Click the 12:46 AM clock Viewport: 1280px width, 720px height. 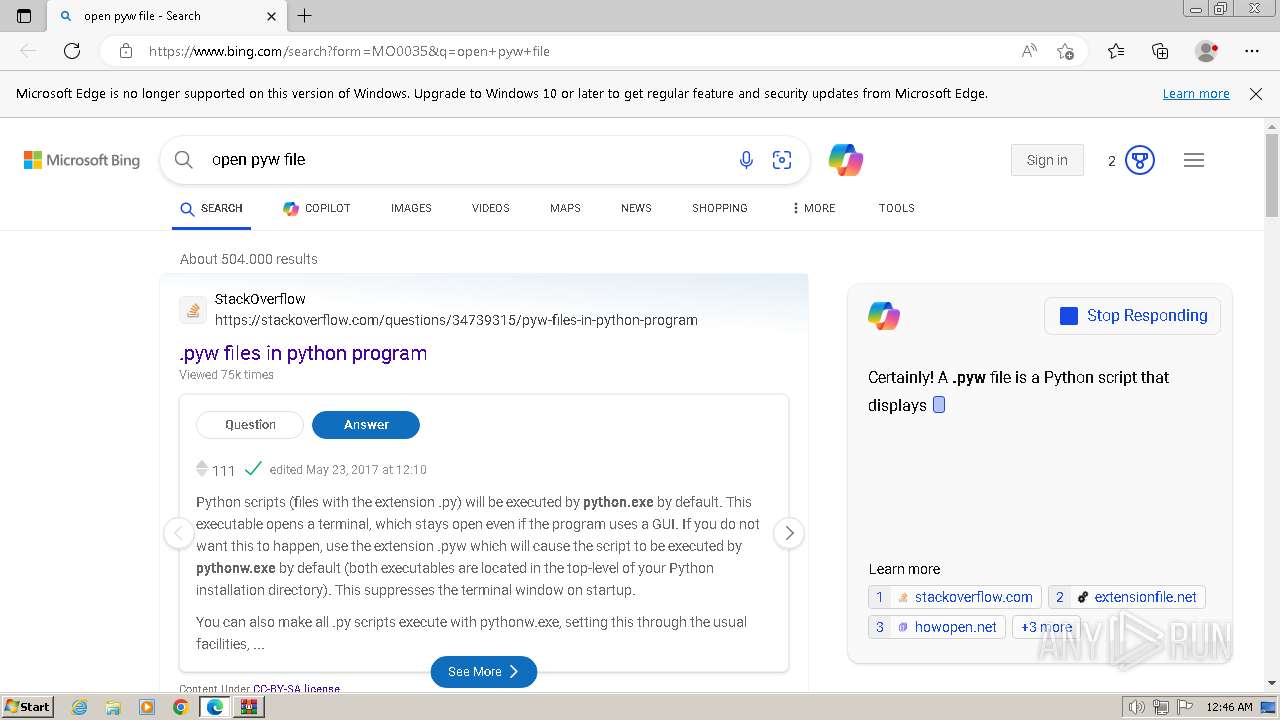click(x=1229, y=707)
